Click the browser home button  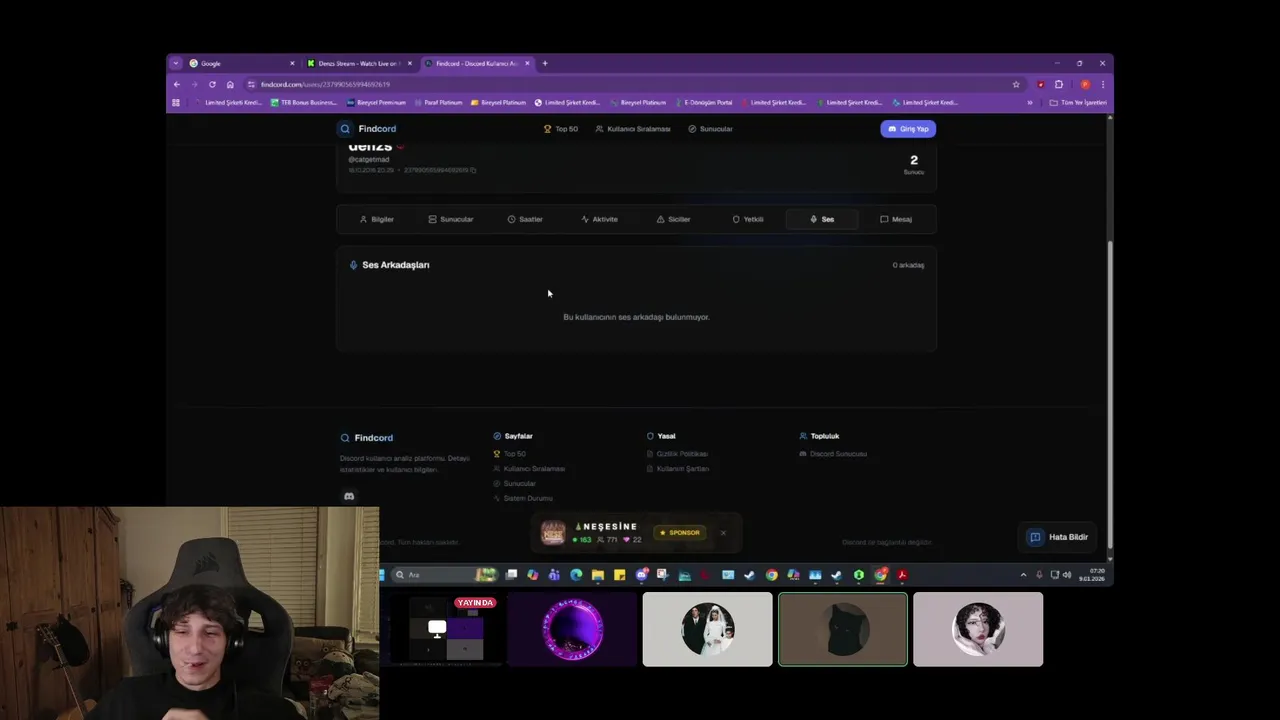(230, 84)
